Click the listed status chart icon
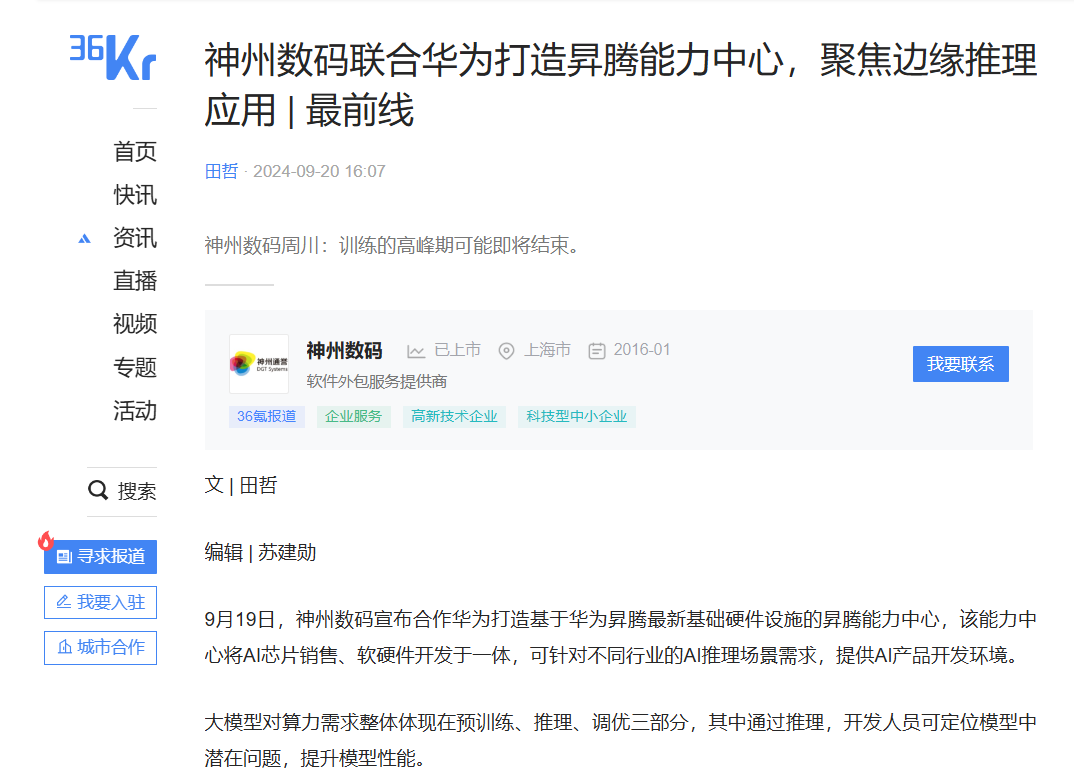The image size is (1074, 784). (416, 351)
